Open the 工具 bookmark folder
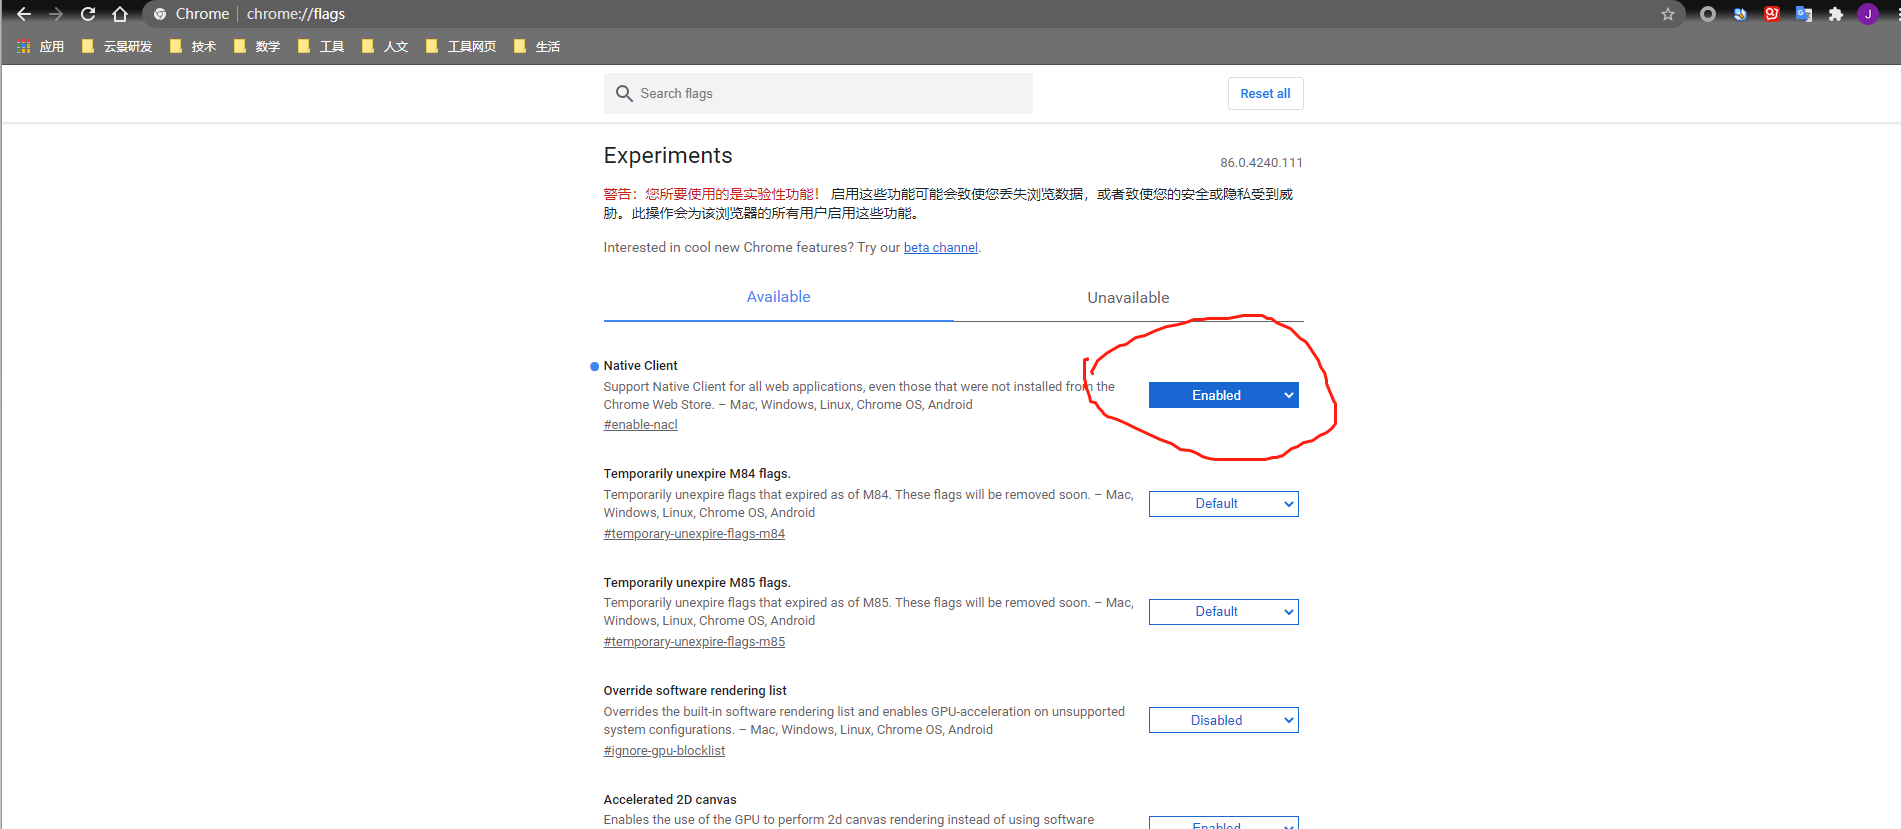The image size is (1901, 829). (x=321, y=46)
